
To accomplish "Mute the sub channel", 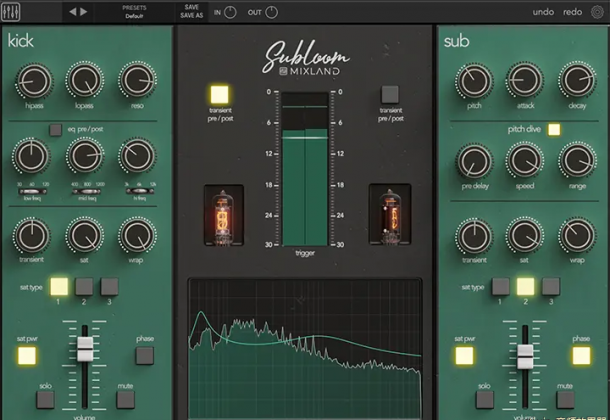I will 565,399.
